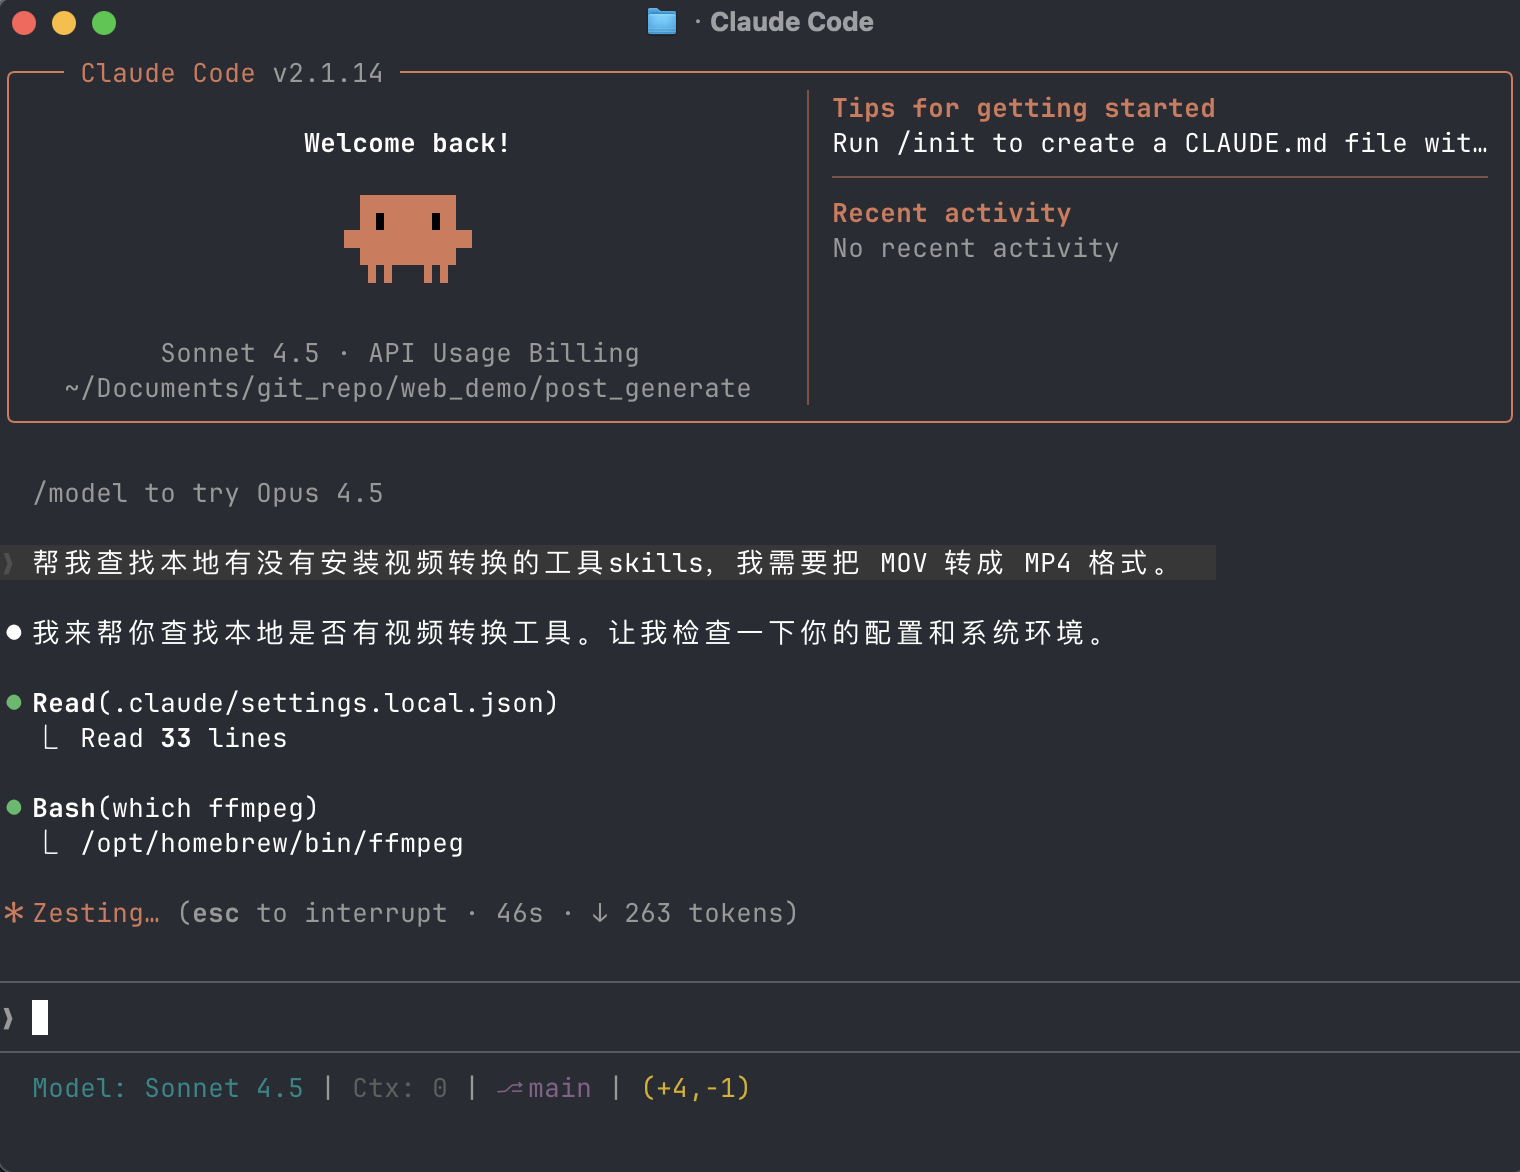Click Ctx: 0 in the status line

click(400, 1088)
